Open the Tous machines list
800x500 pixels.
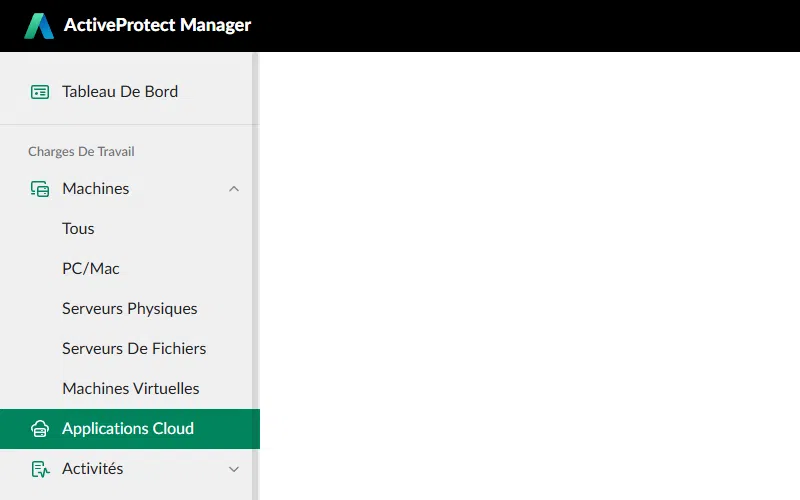pyautogui.click(x=78, y=229)
